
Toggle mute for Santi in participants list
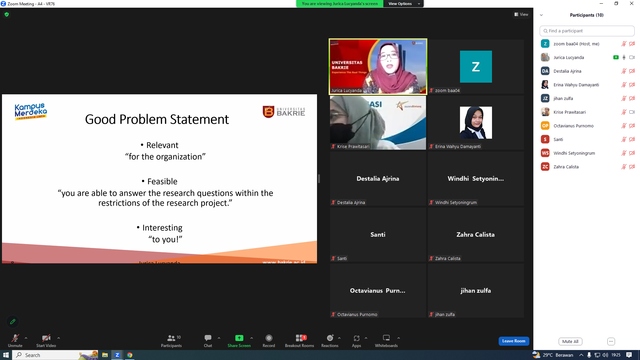pos(624,139)
